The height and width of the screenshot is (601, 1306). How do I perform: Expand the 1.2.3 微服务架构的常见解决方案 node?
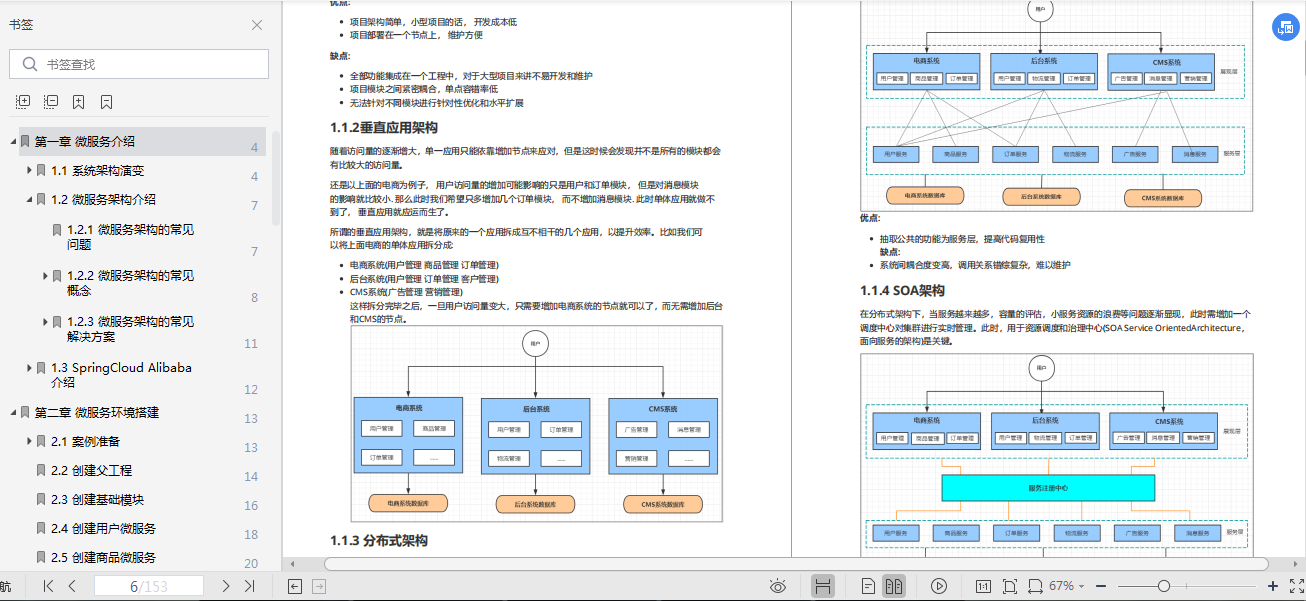pos(45,321)
